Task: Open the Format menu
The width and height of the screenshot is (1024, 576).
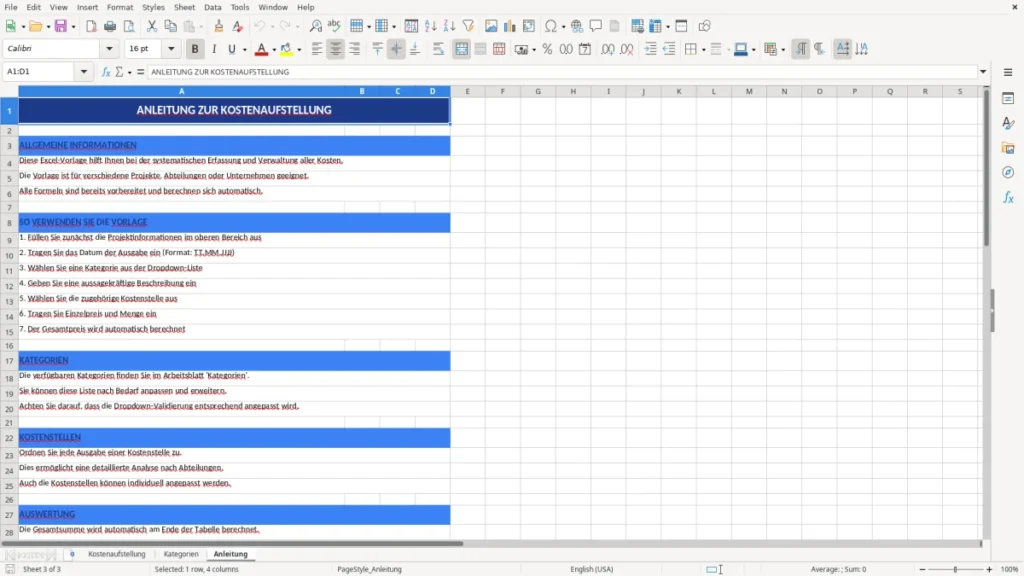Action: pos(120,7)
